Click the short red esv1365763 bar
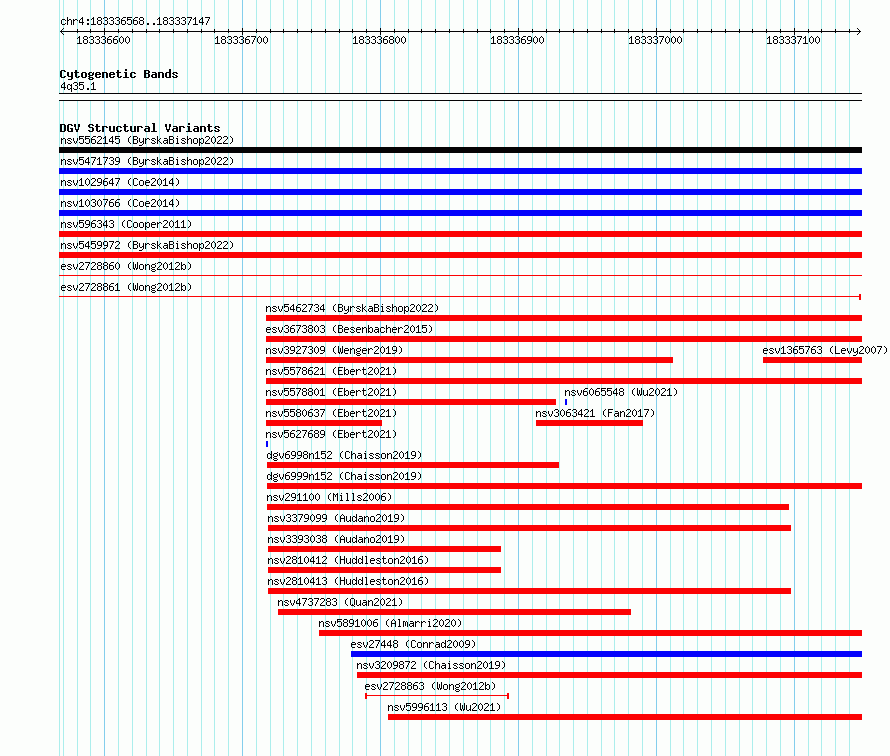Screen dimensions: 890x756 pos(812,360)
